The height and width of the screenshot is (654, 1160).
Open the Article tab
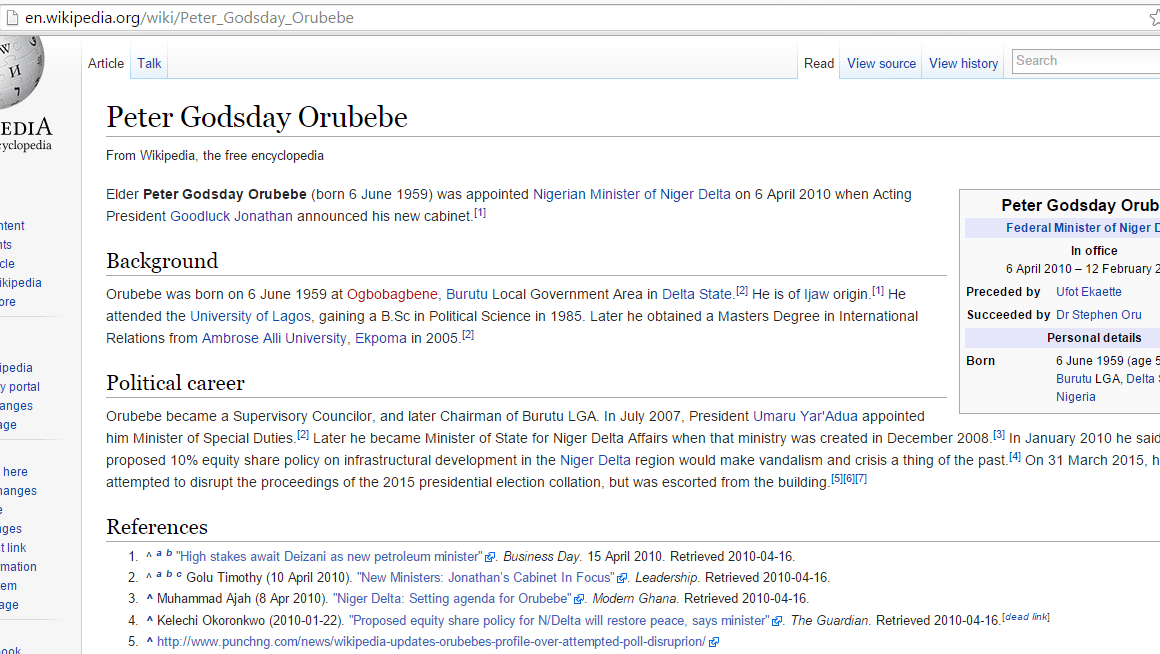click(x=105, y=63)
